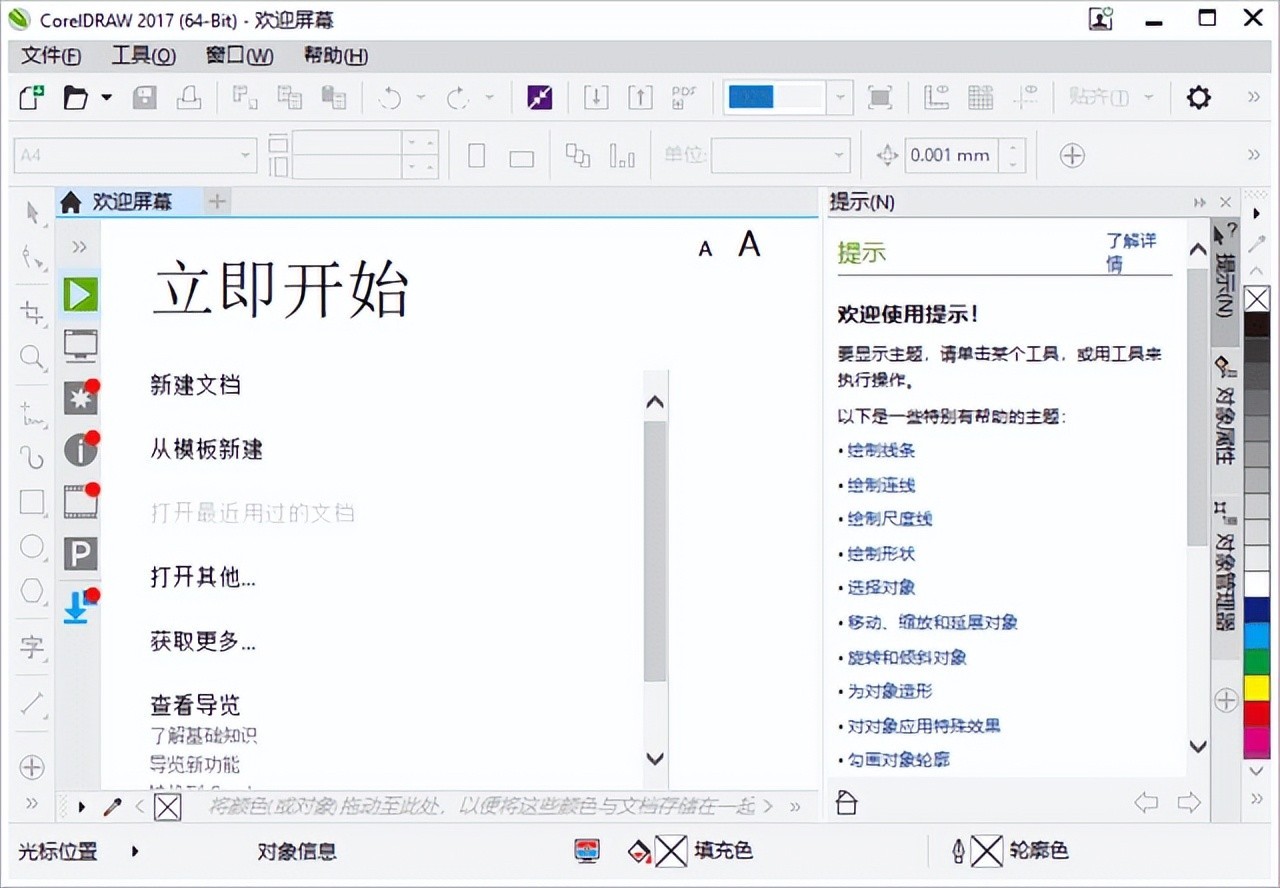Select the Polygon tool in the toolbox
Screen dimensions: 1280x888
(x=32, y=590)
